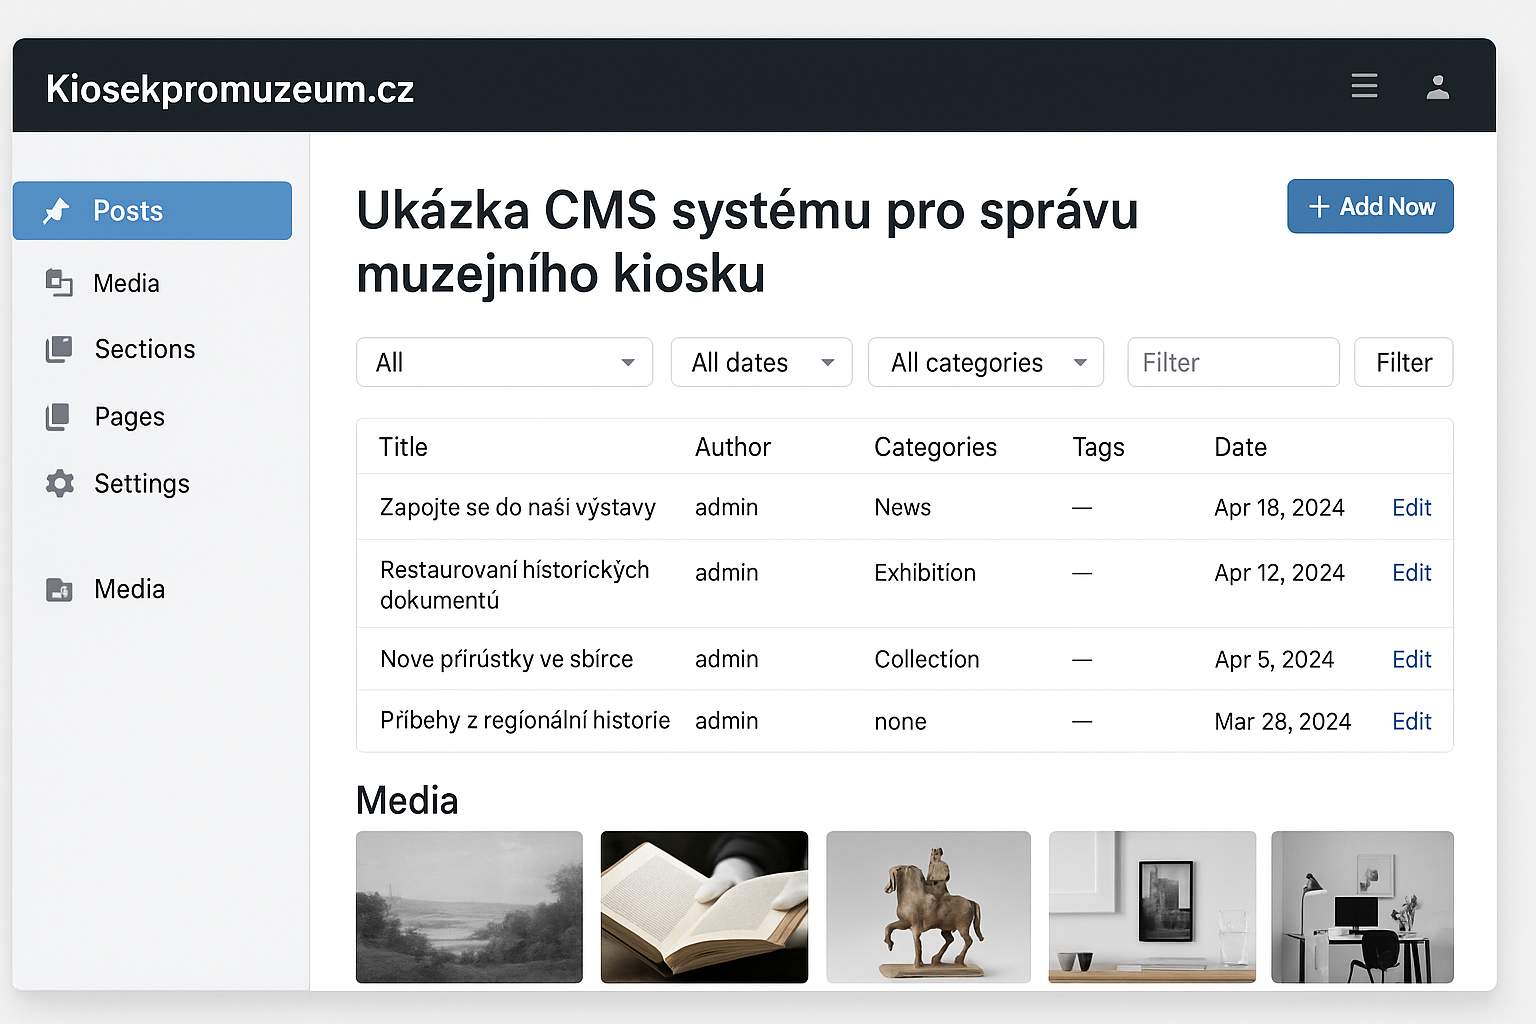Open the All dates dropdown
The width and height of the screenshot is (1536, 1024).
761,362
